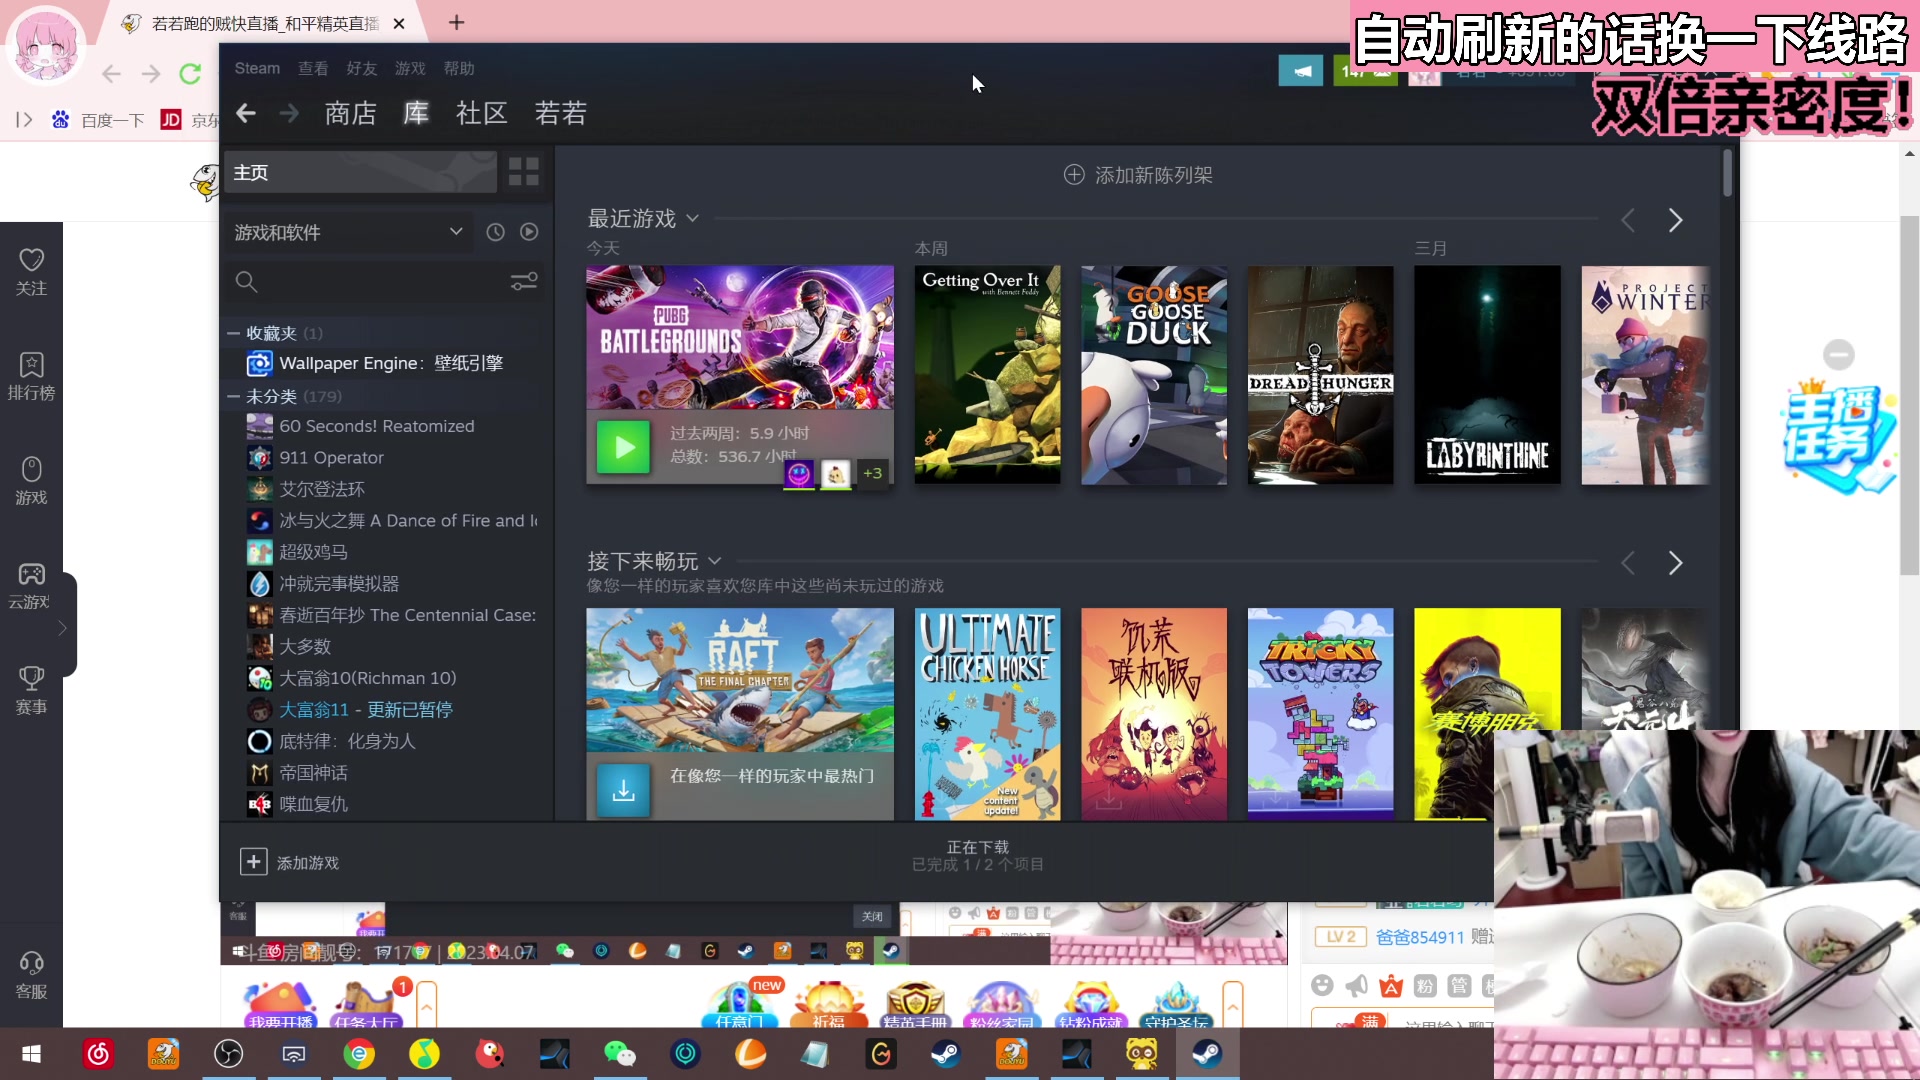This screenshot has height=1080, width=1920.
Task: Select the ready-to-play filter icon
Action: 529,231
